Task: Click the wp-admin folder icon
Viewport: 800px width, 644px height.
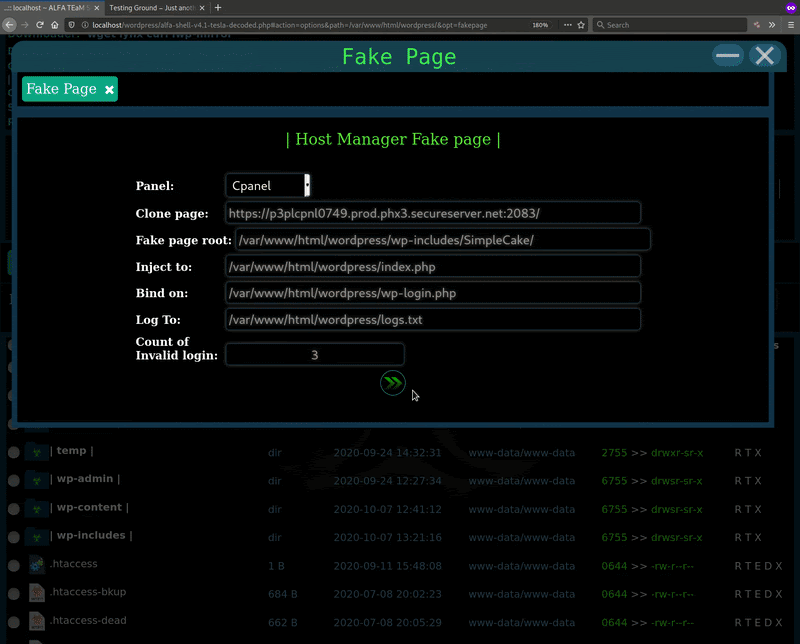Action: click(x=36, y=480)
